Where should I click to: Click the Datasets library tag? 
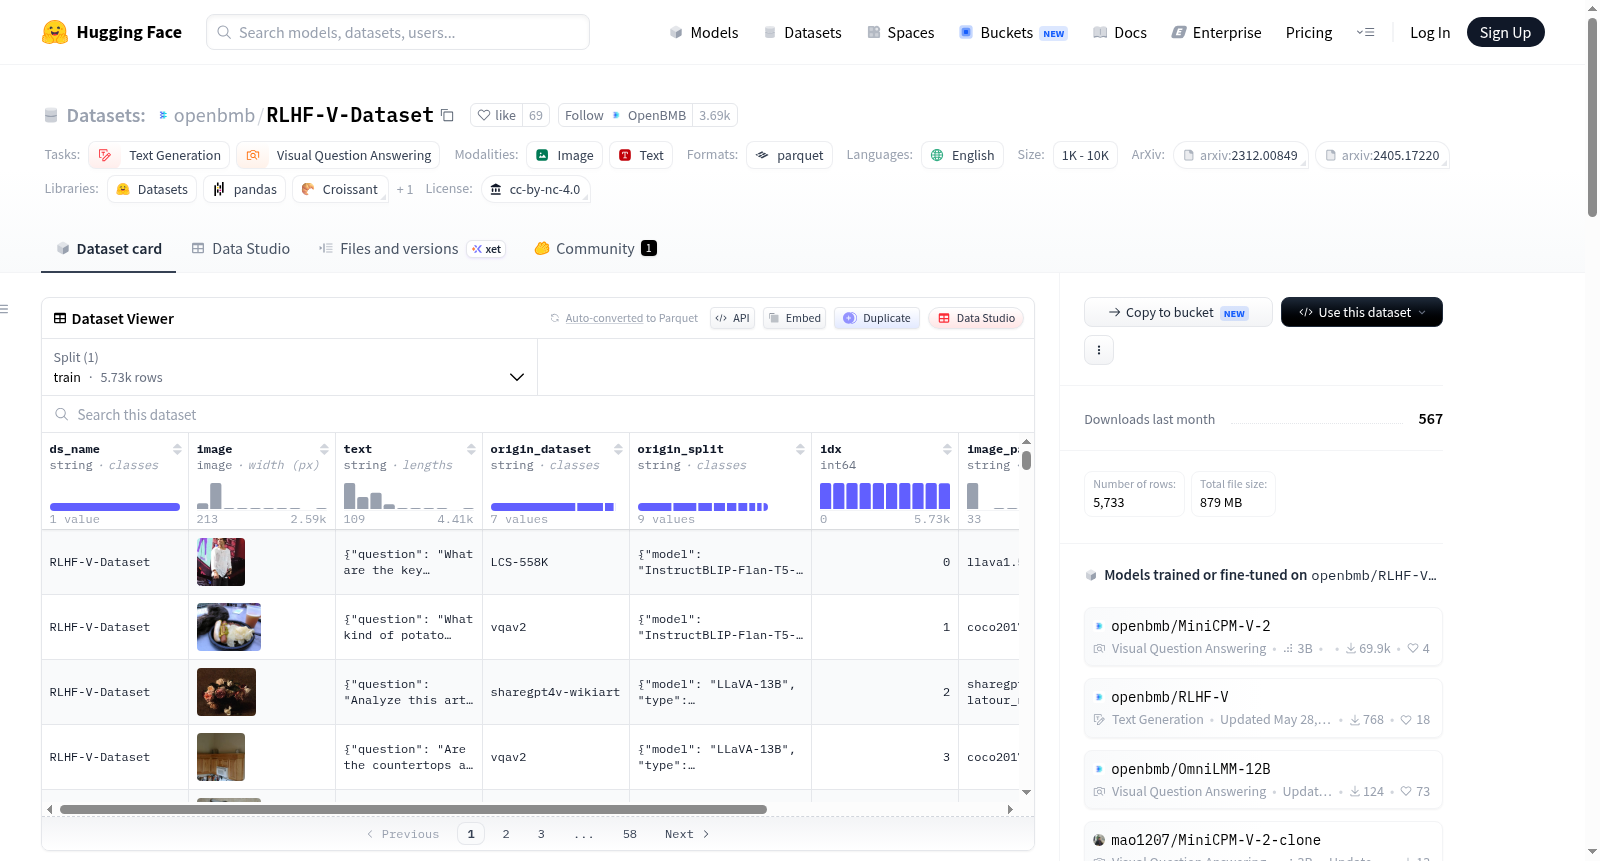[152, 189]
